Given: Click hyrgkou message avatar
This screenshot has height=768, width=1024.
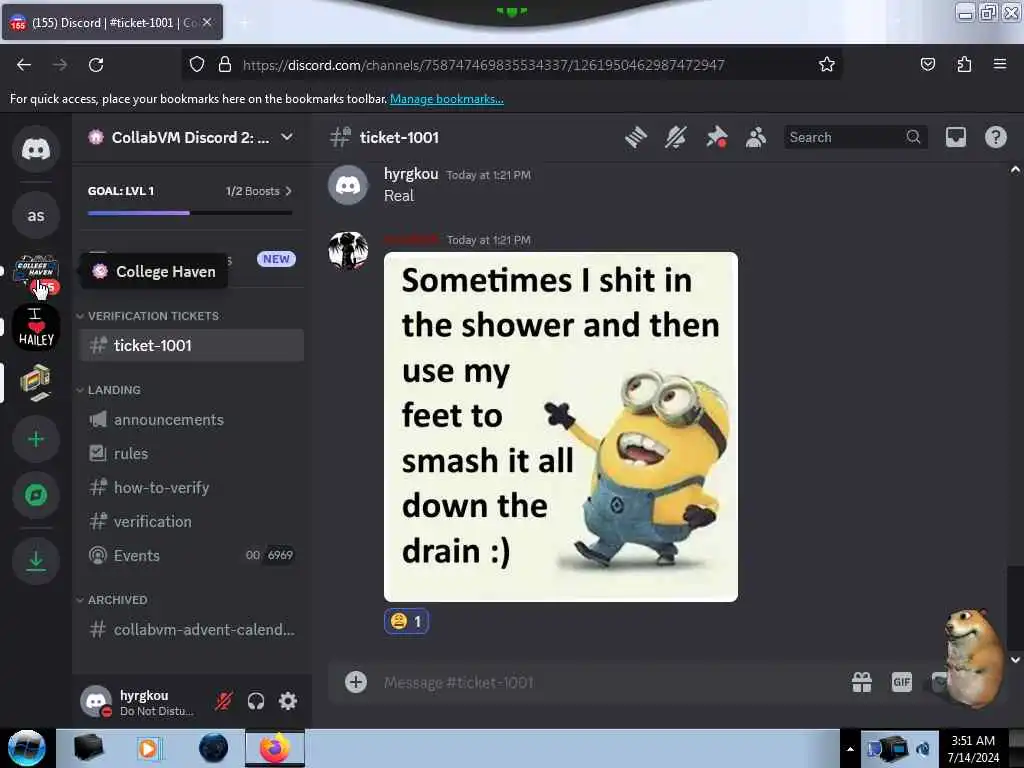Looking at the screenshot, I should pyautogui.click(x=348, y=185).
